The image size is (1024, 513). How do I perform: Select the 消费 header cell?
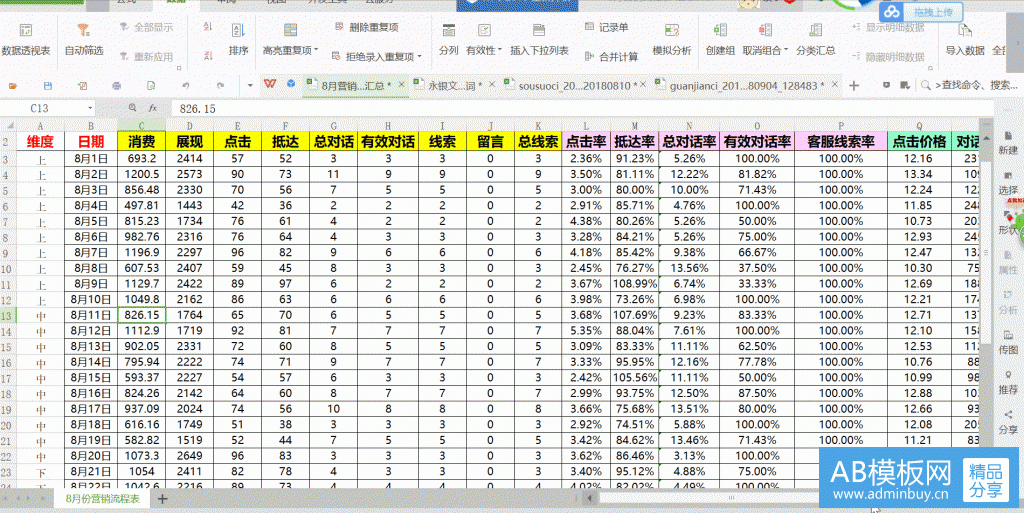[142, 142]
